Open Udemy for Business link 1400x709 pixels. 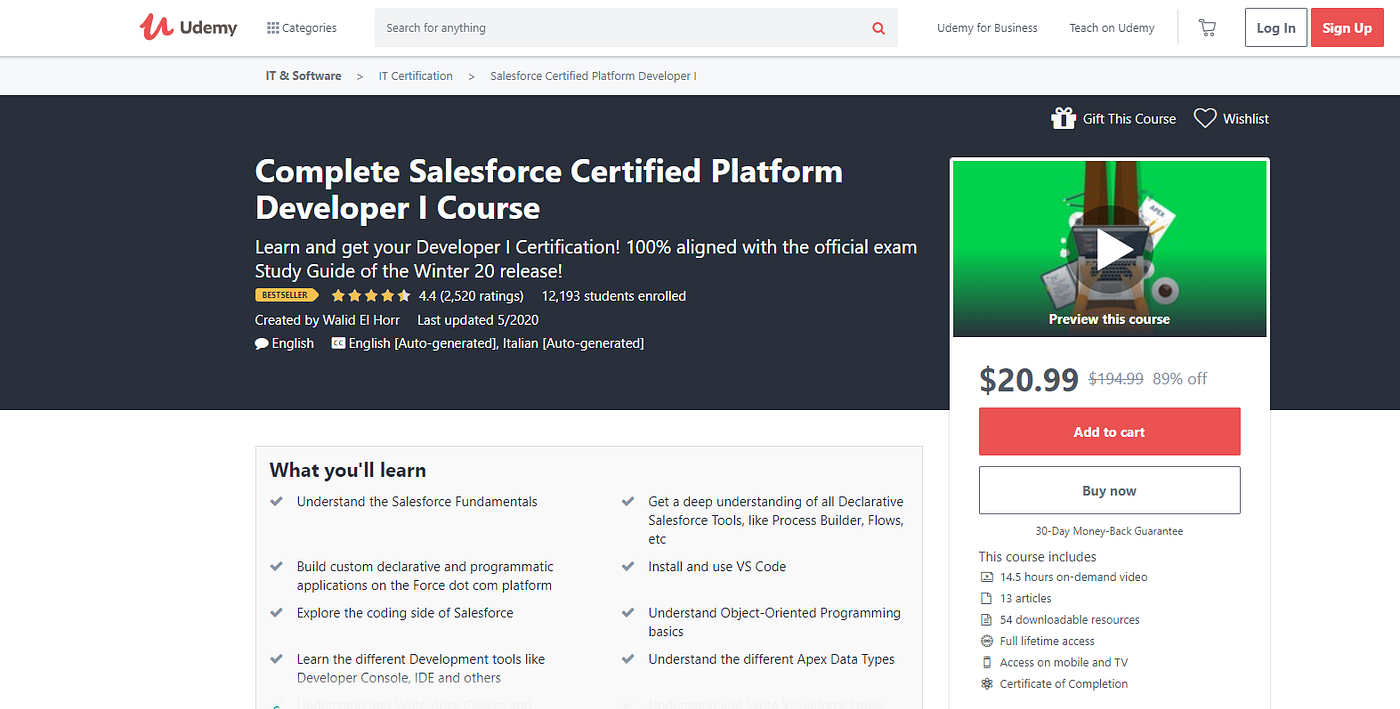pyautogui.click(x=987, y=28)
